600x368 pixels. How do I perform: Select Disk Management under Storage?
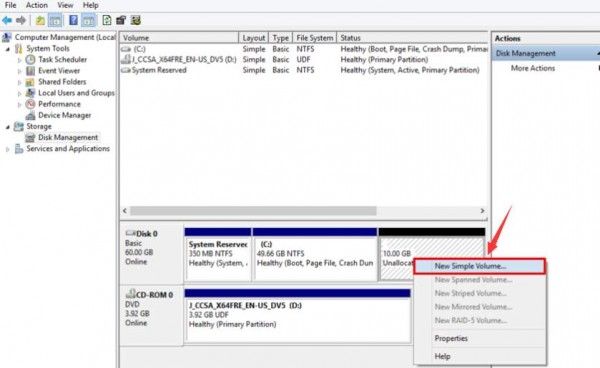click(x=68, y=137)
